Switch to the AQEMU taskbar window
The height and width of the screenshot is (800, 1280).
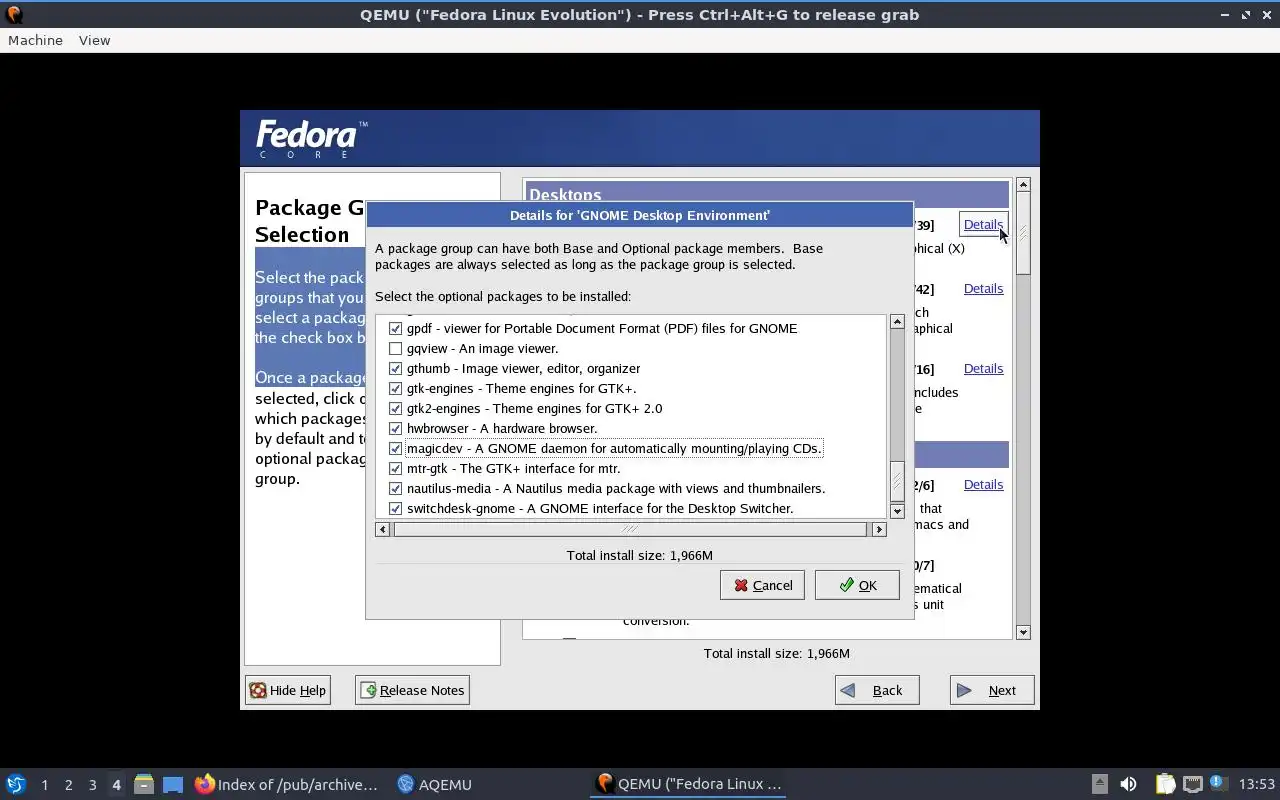pos(434,784)
